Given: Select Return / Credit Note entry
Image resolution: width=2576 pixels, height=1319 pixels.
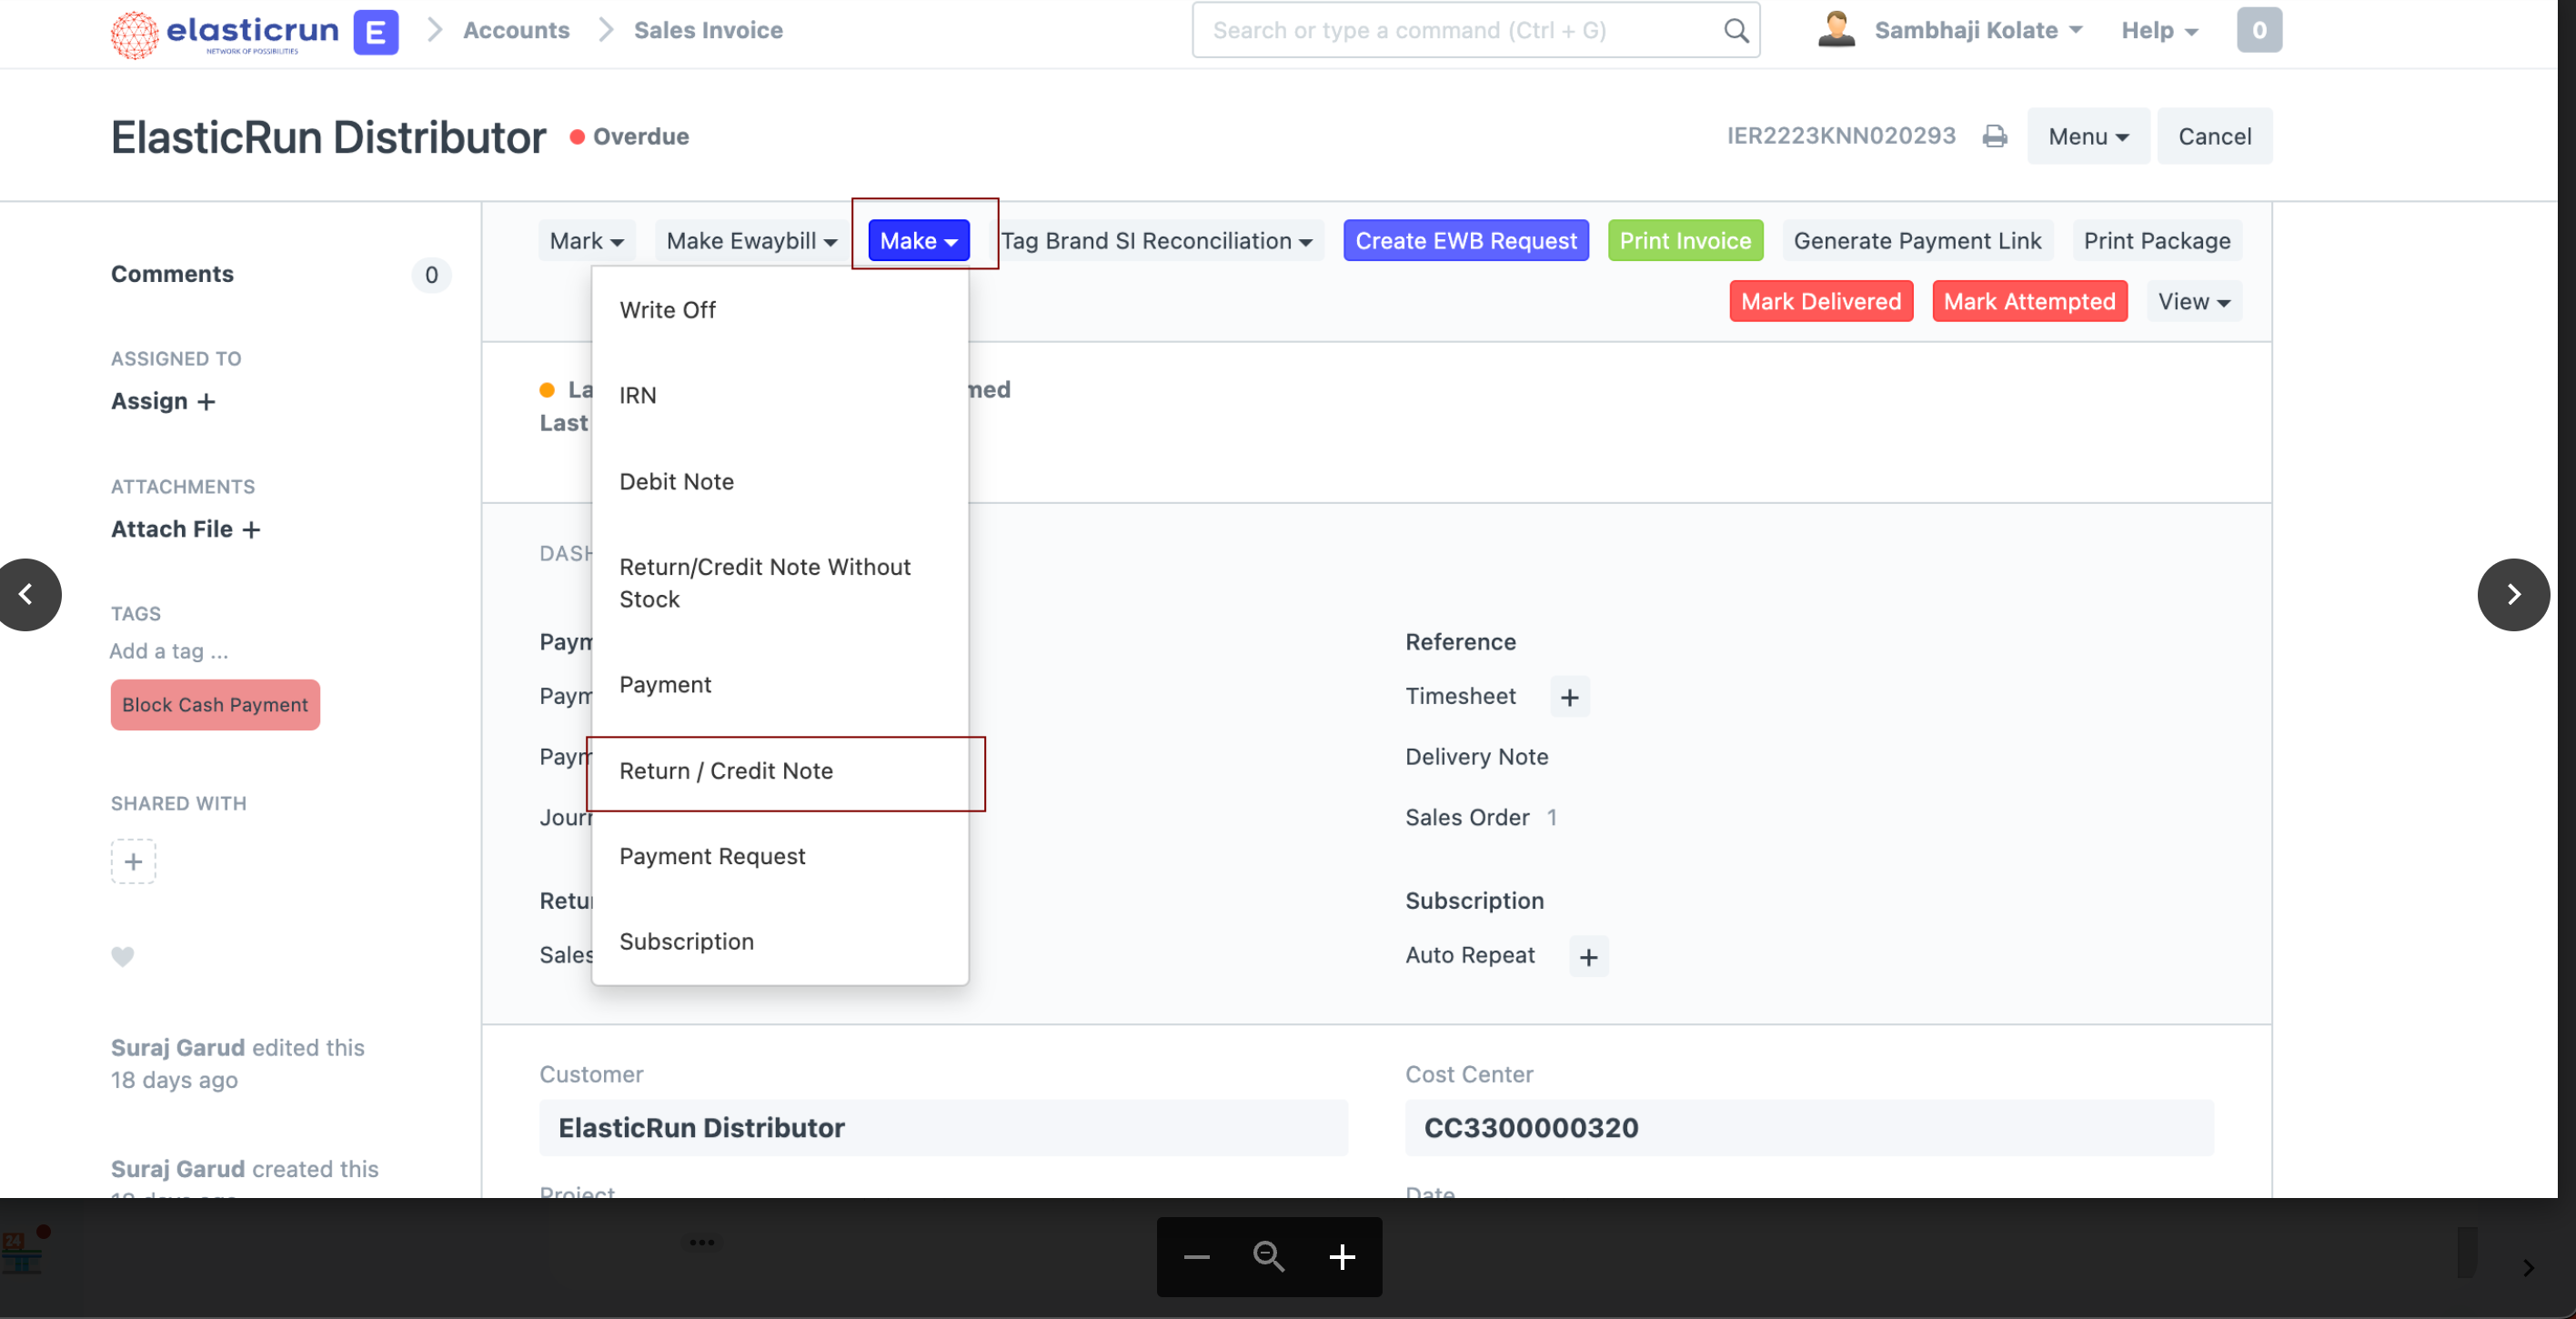Looking at the screenshot, I should click(x=779, y=771).
